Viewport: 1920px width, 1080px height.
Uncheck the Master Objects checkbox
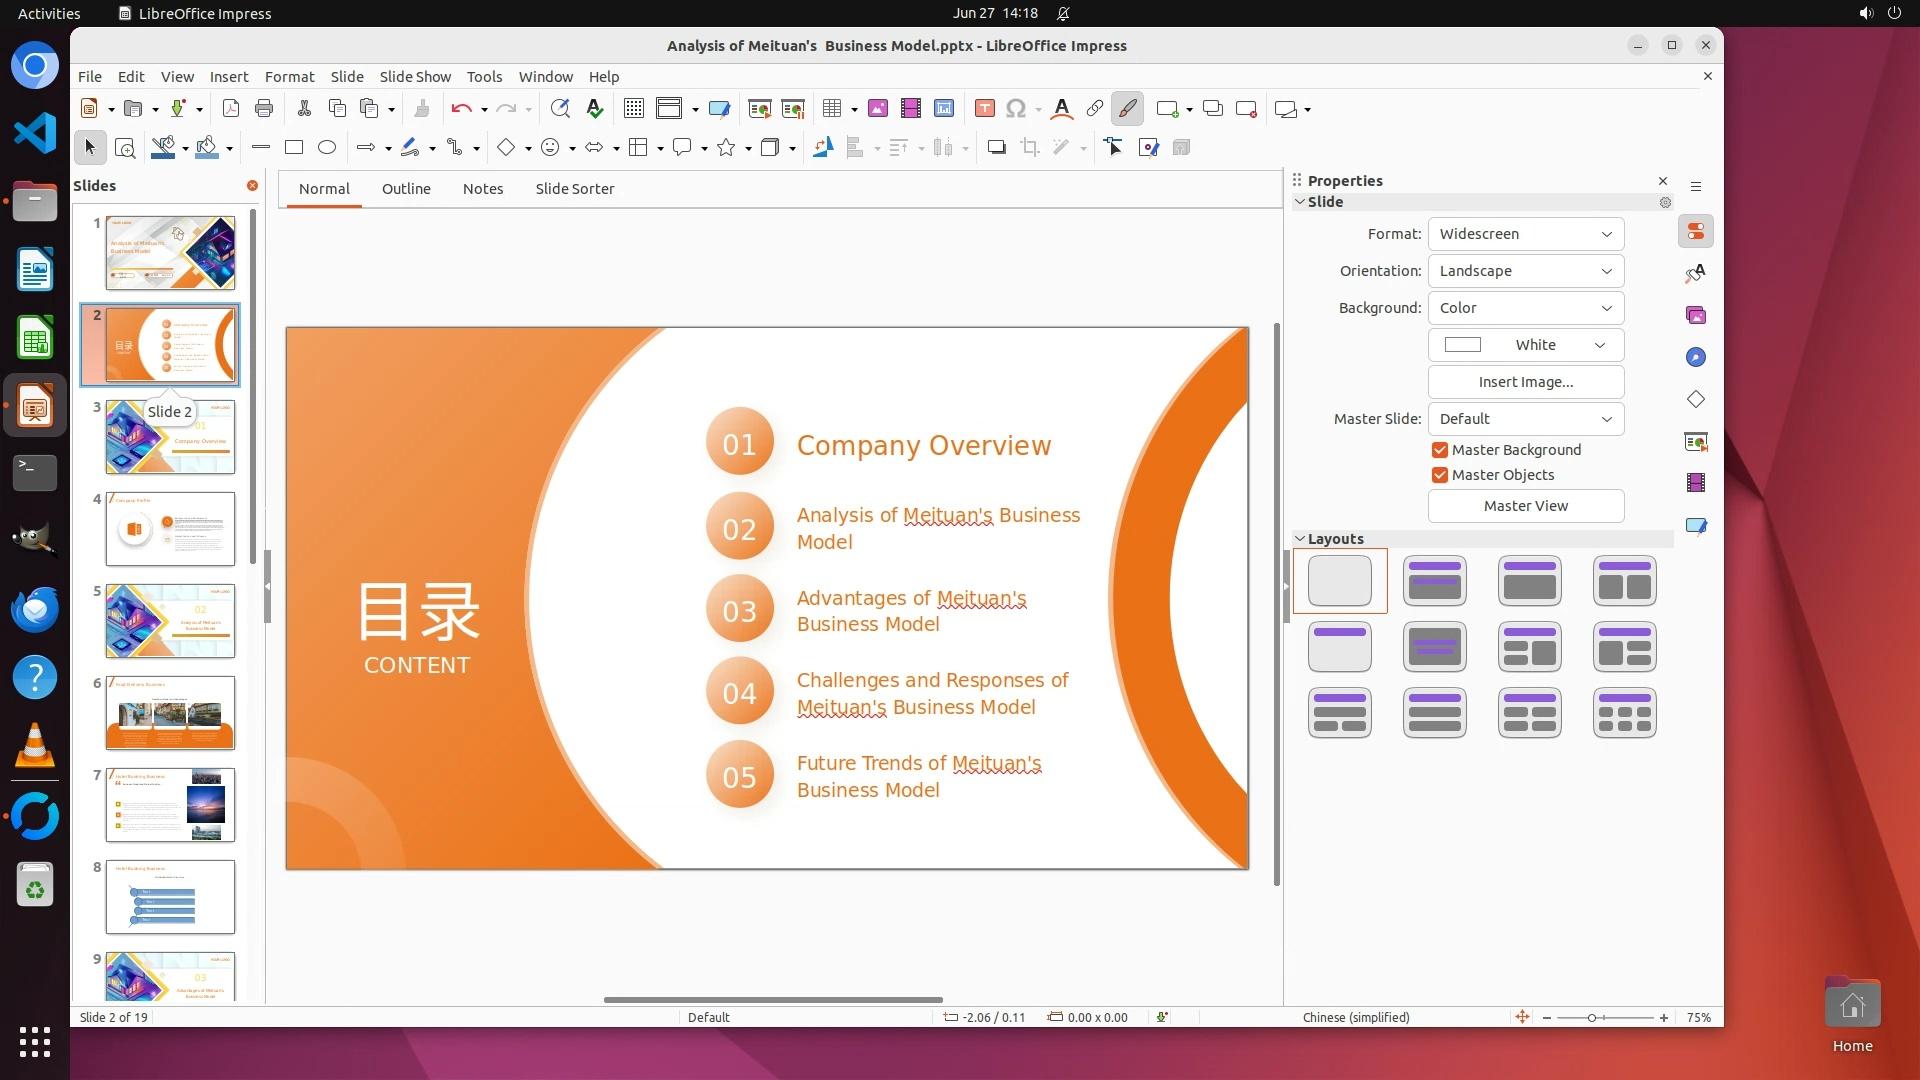click(x=1440, y=475)
